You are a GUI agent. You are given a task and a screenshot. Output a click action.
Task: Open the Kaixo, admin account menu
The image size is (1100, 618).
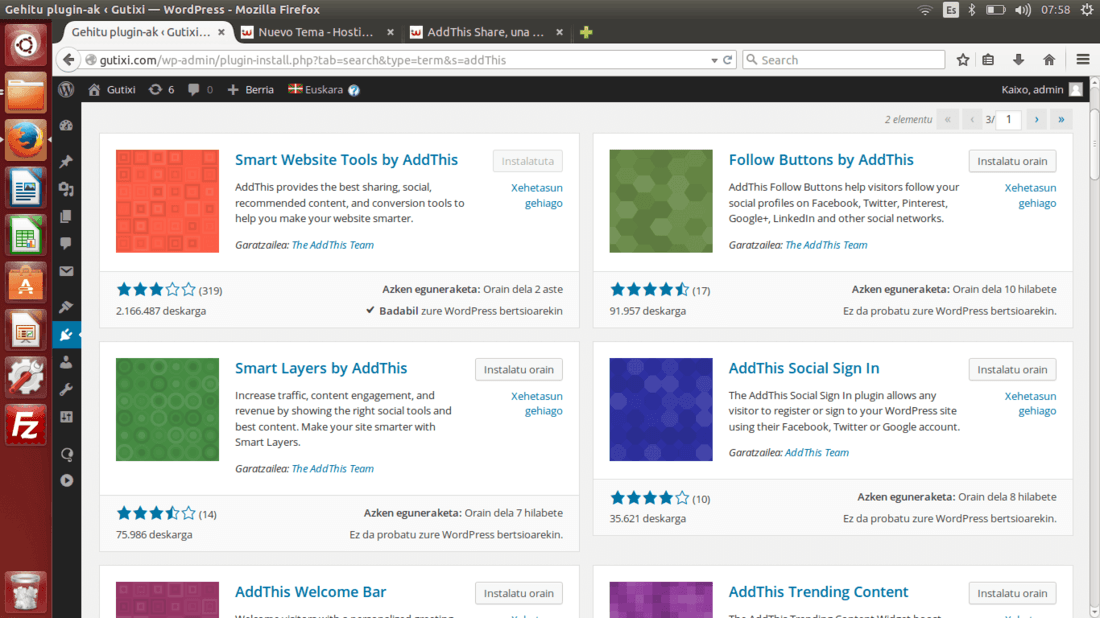pyautogui.click(x=1042, y=89)
